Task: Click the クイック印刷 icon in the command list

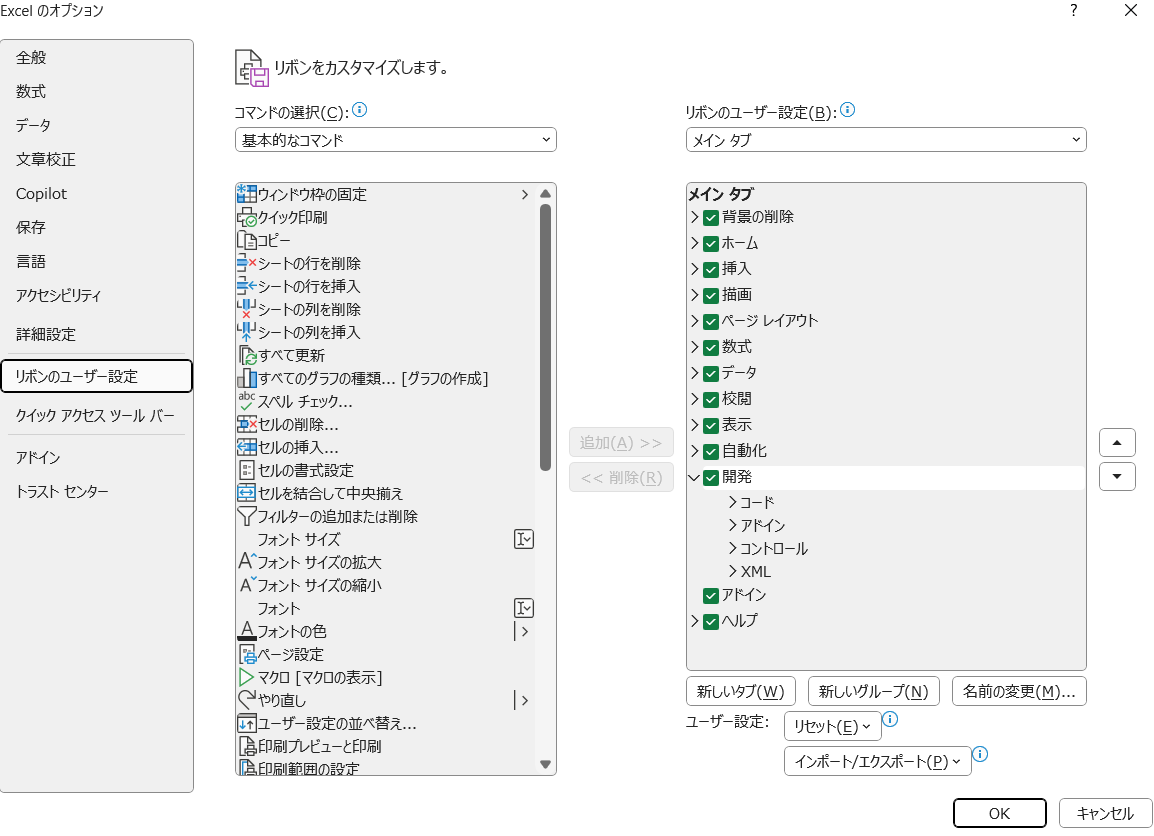Action: click(x=246, y=218)
